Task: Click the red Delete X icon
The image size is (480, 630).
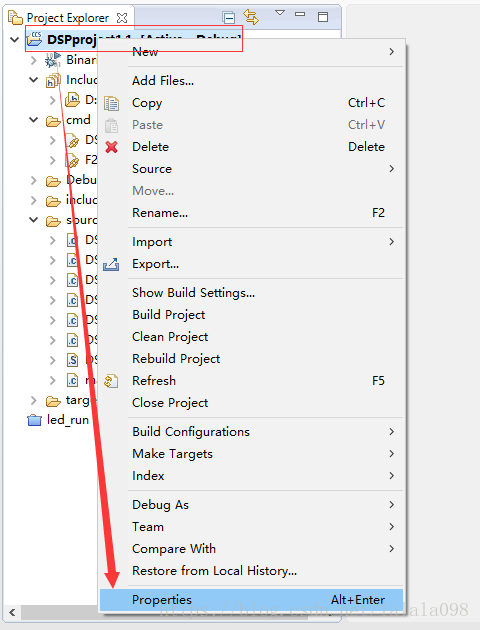Action: [111, 147]
